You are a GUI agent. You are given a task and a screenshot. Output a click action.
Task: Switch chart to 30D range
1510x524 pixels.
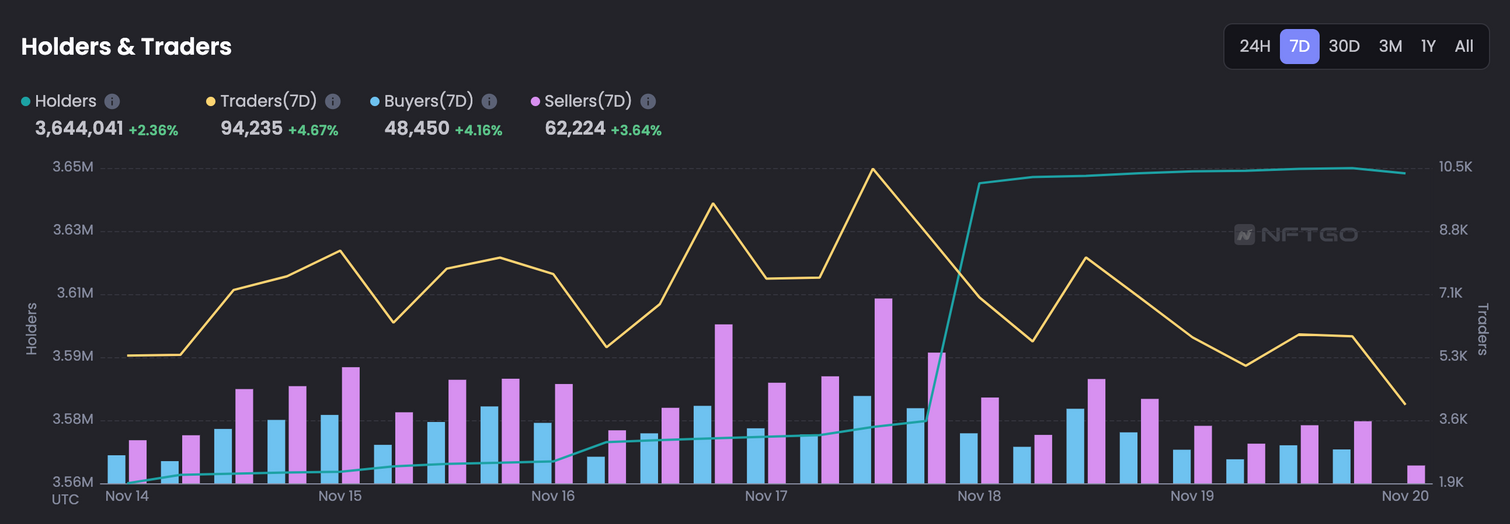[x=1344, y=46]
